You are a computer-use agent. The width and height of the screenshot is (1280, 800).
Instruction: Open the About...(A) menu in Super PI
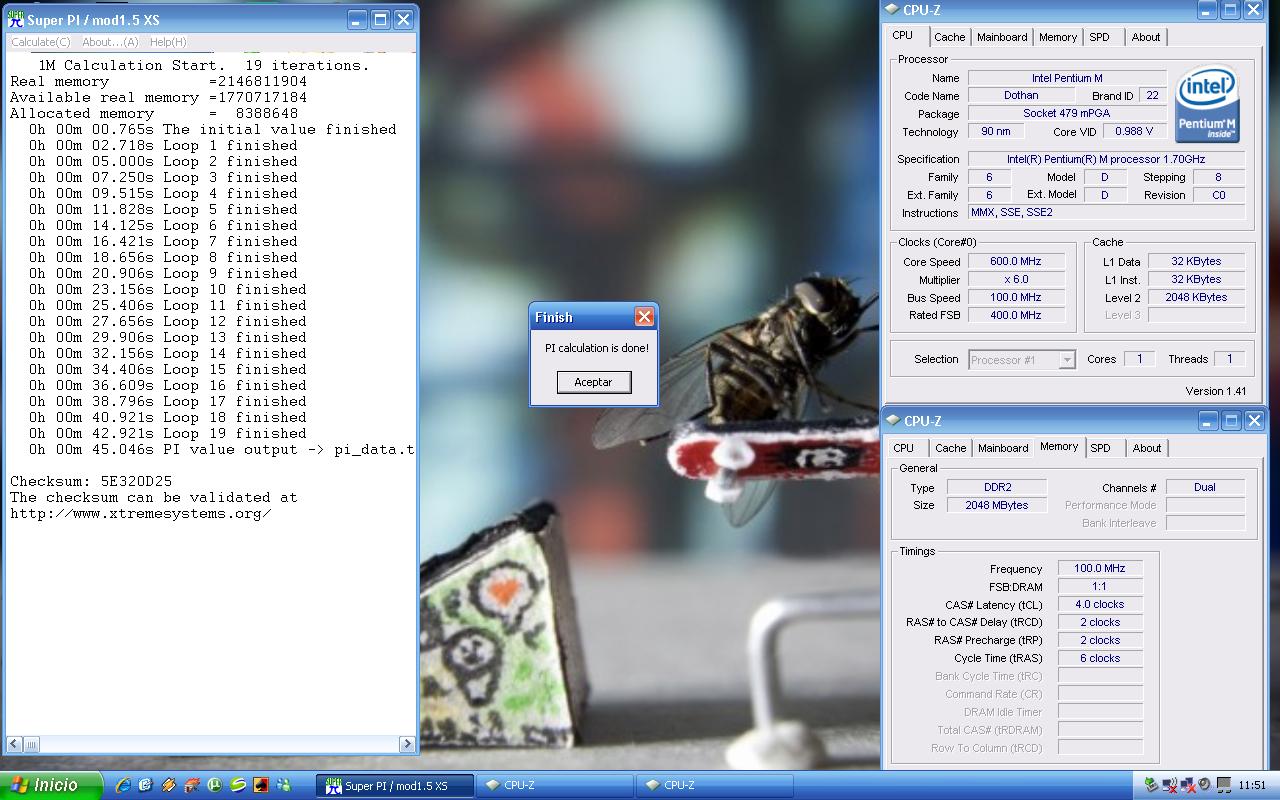click(x=110, y=42)
